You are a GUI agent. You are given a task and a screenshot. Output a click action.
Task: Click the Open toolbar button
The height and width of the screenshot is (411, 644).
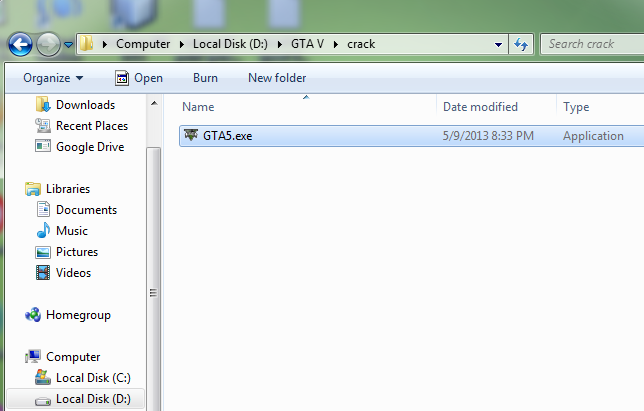(139, 78)
